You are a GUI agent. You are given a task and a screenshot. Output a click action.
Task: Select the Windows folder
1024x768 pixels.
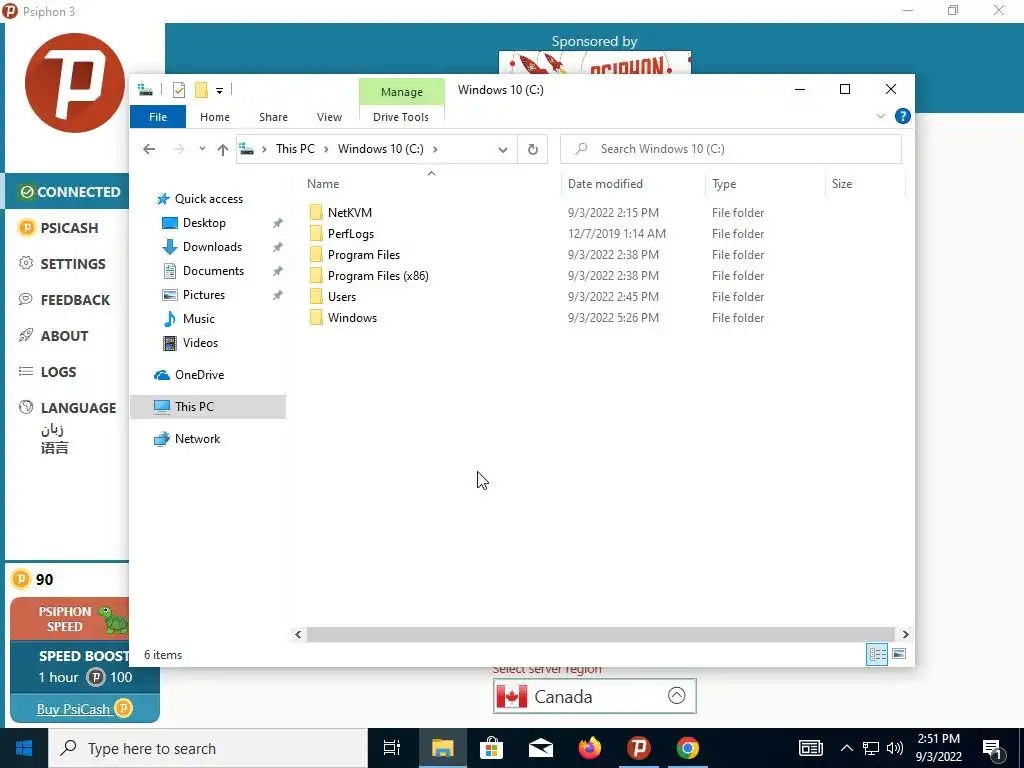[352, 317]
